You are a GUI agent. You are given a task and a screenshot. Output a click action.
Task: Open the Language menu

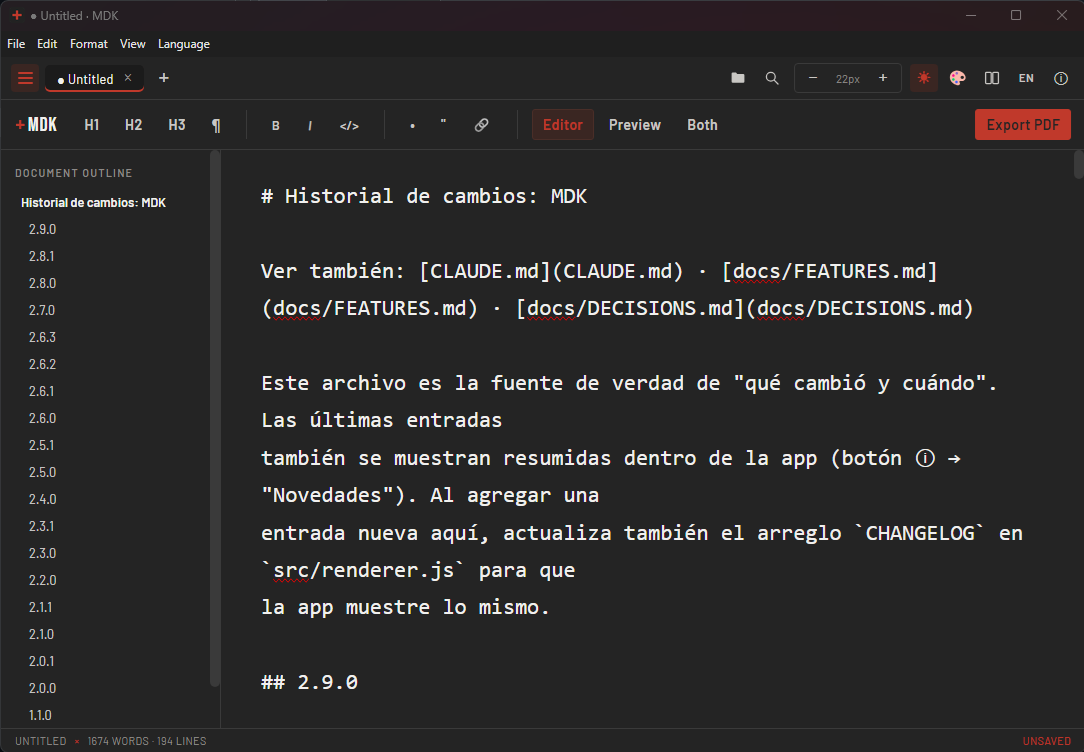pyautogui.click(x=184, y=44)
